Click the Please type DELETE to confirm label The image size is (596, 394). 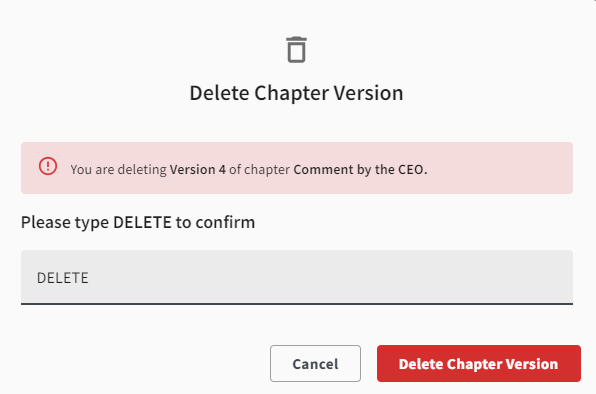pyautogui.click(x=138, y=222)
